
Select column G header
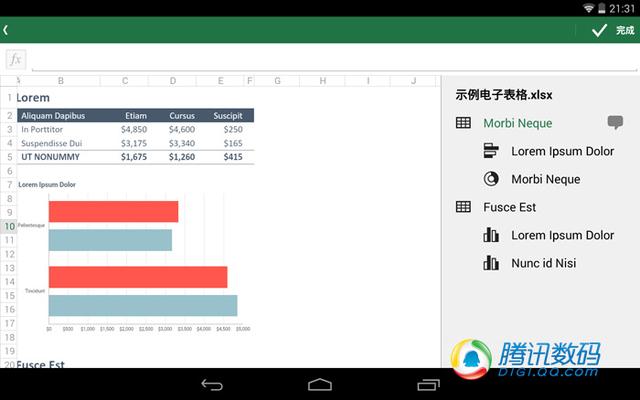(277, 81)
